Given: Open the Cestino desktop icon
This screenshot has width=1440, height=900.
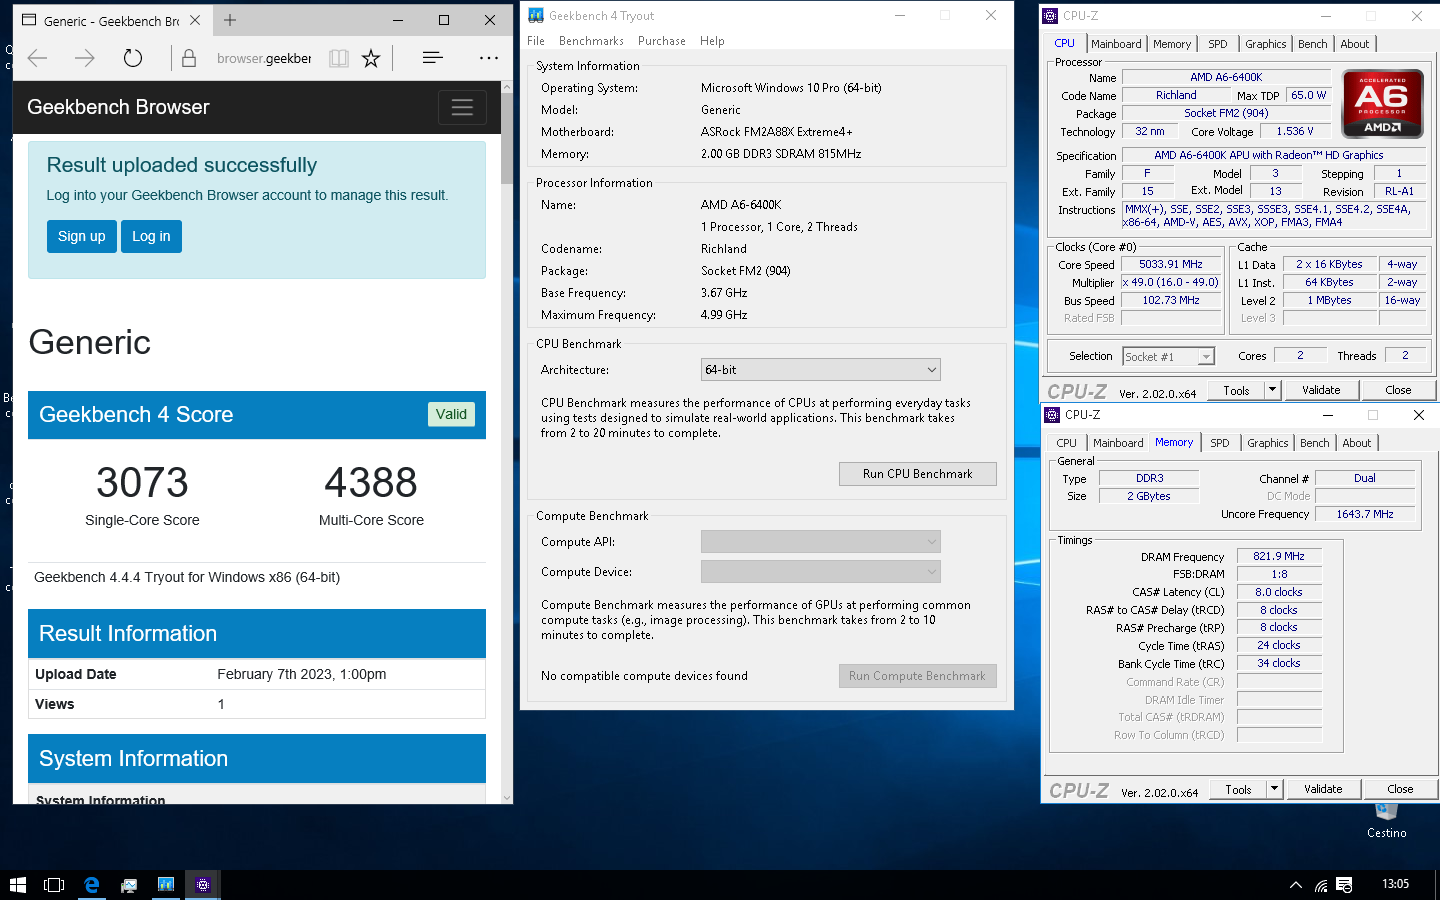Looking at the screenshot, I should coord(1387,821).
